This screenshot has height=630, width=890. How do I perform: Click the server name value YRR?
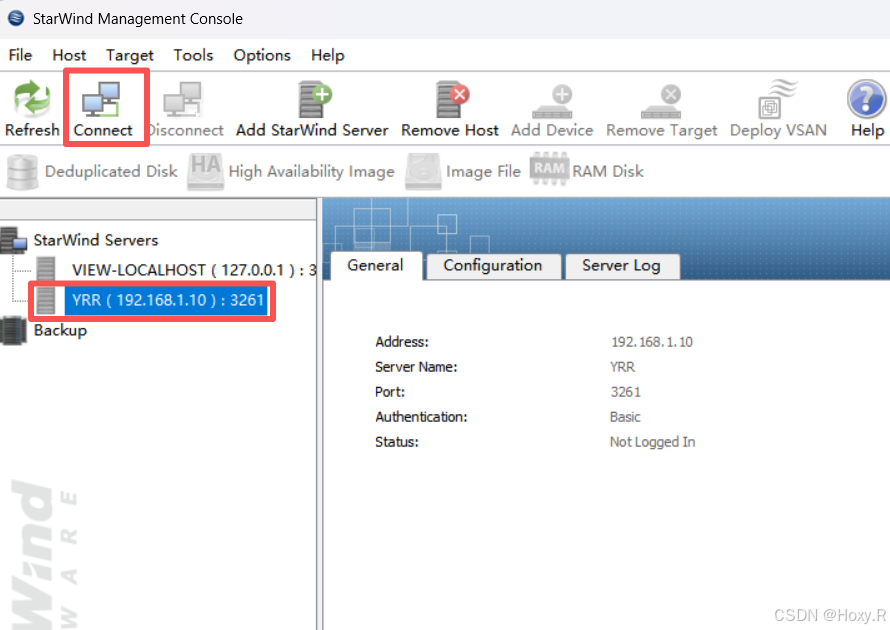pyautogui.click(x=623, y=367)
